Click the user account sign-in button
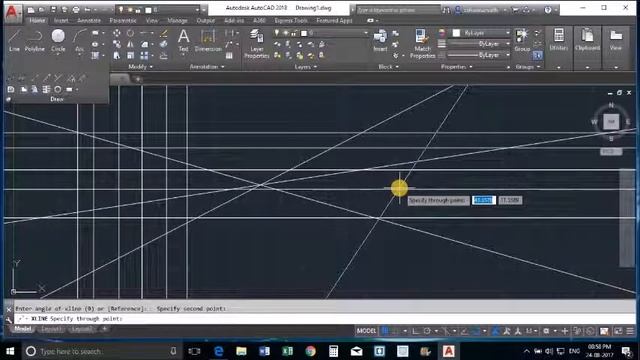 click(480, 10)
